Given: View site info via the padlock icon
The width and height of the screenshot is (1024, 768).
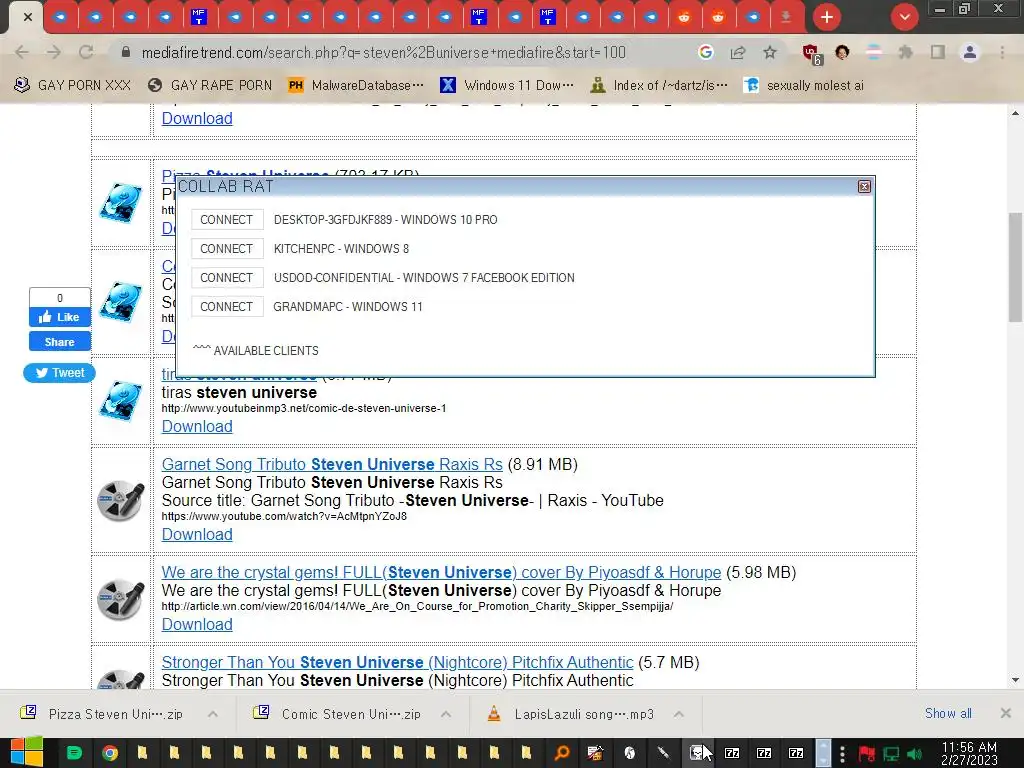Looking at the screenshot, I should click(x=126, y=52).
